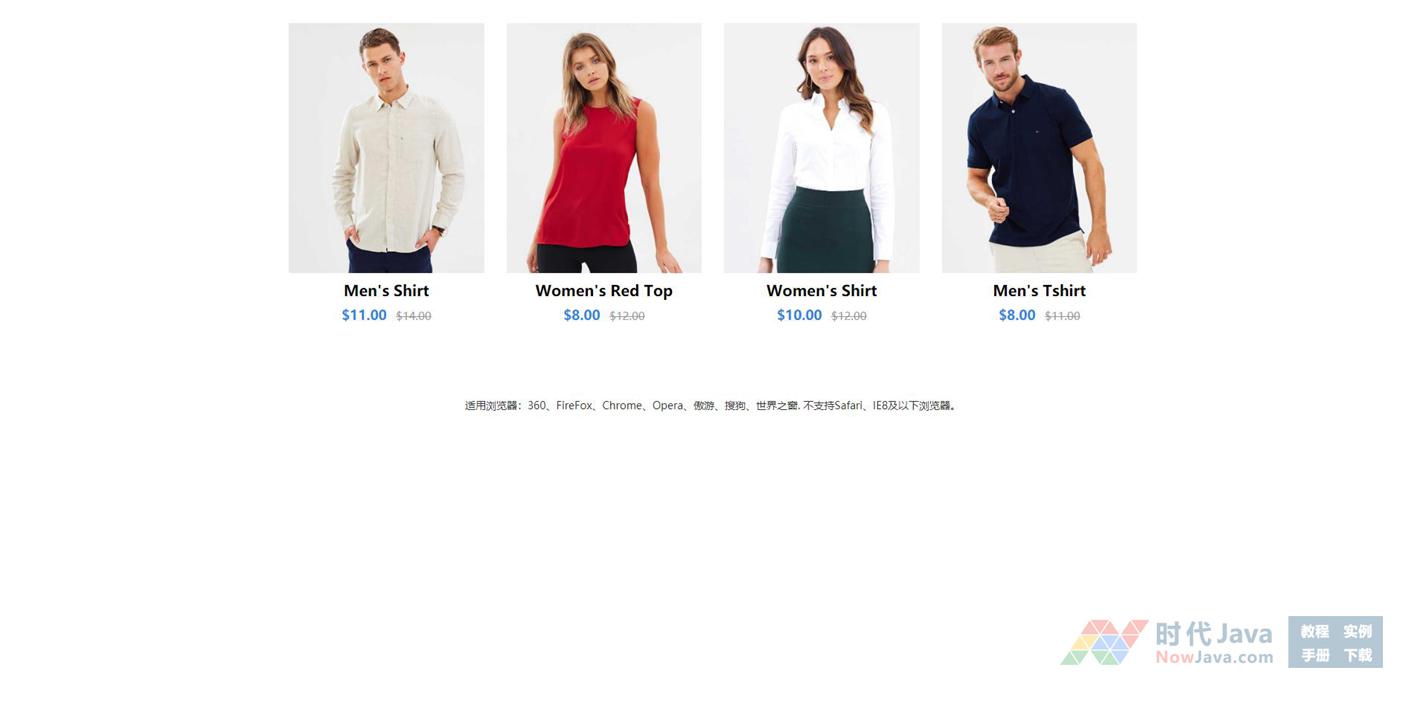Open the Women's Shirt product photo
1425x718 pixels.
click(821, 148)
